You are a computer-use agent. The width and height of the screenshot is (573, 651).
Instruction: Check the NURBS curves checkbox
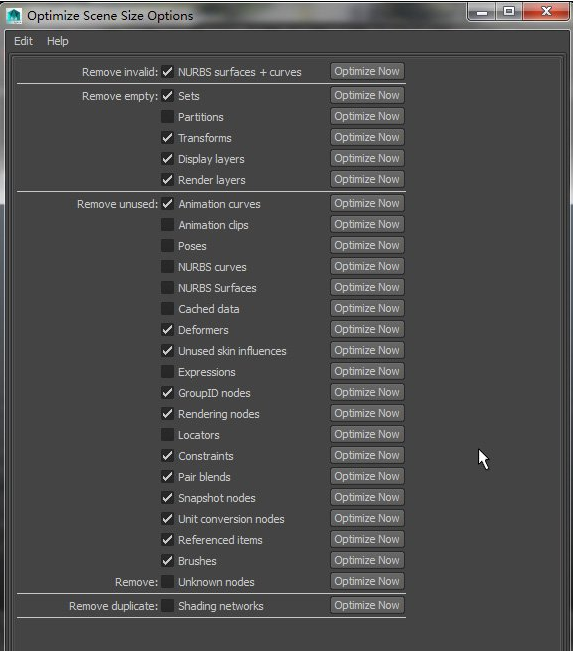coord(167,267)
